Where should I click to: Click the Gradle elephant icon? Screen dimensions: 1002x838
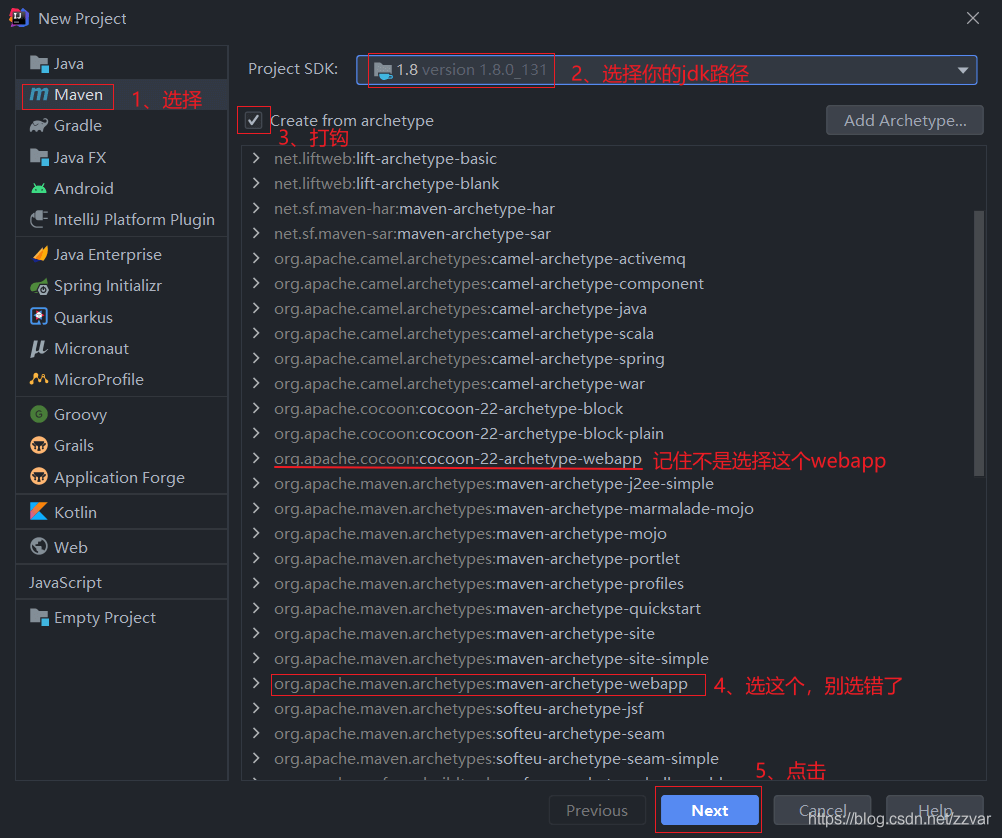[39, 125]
